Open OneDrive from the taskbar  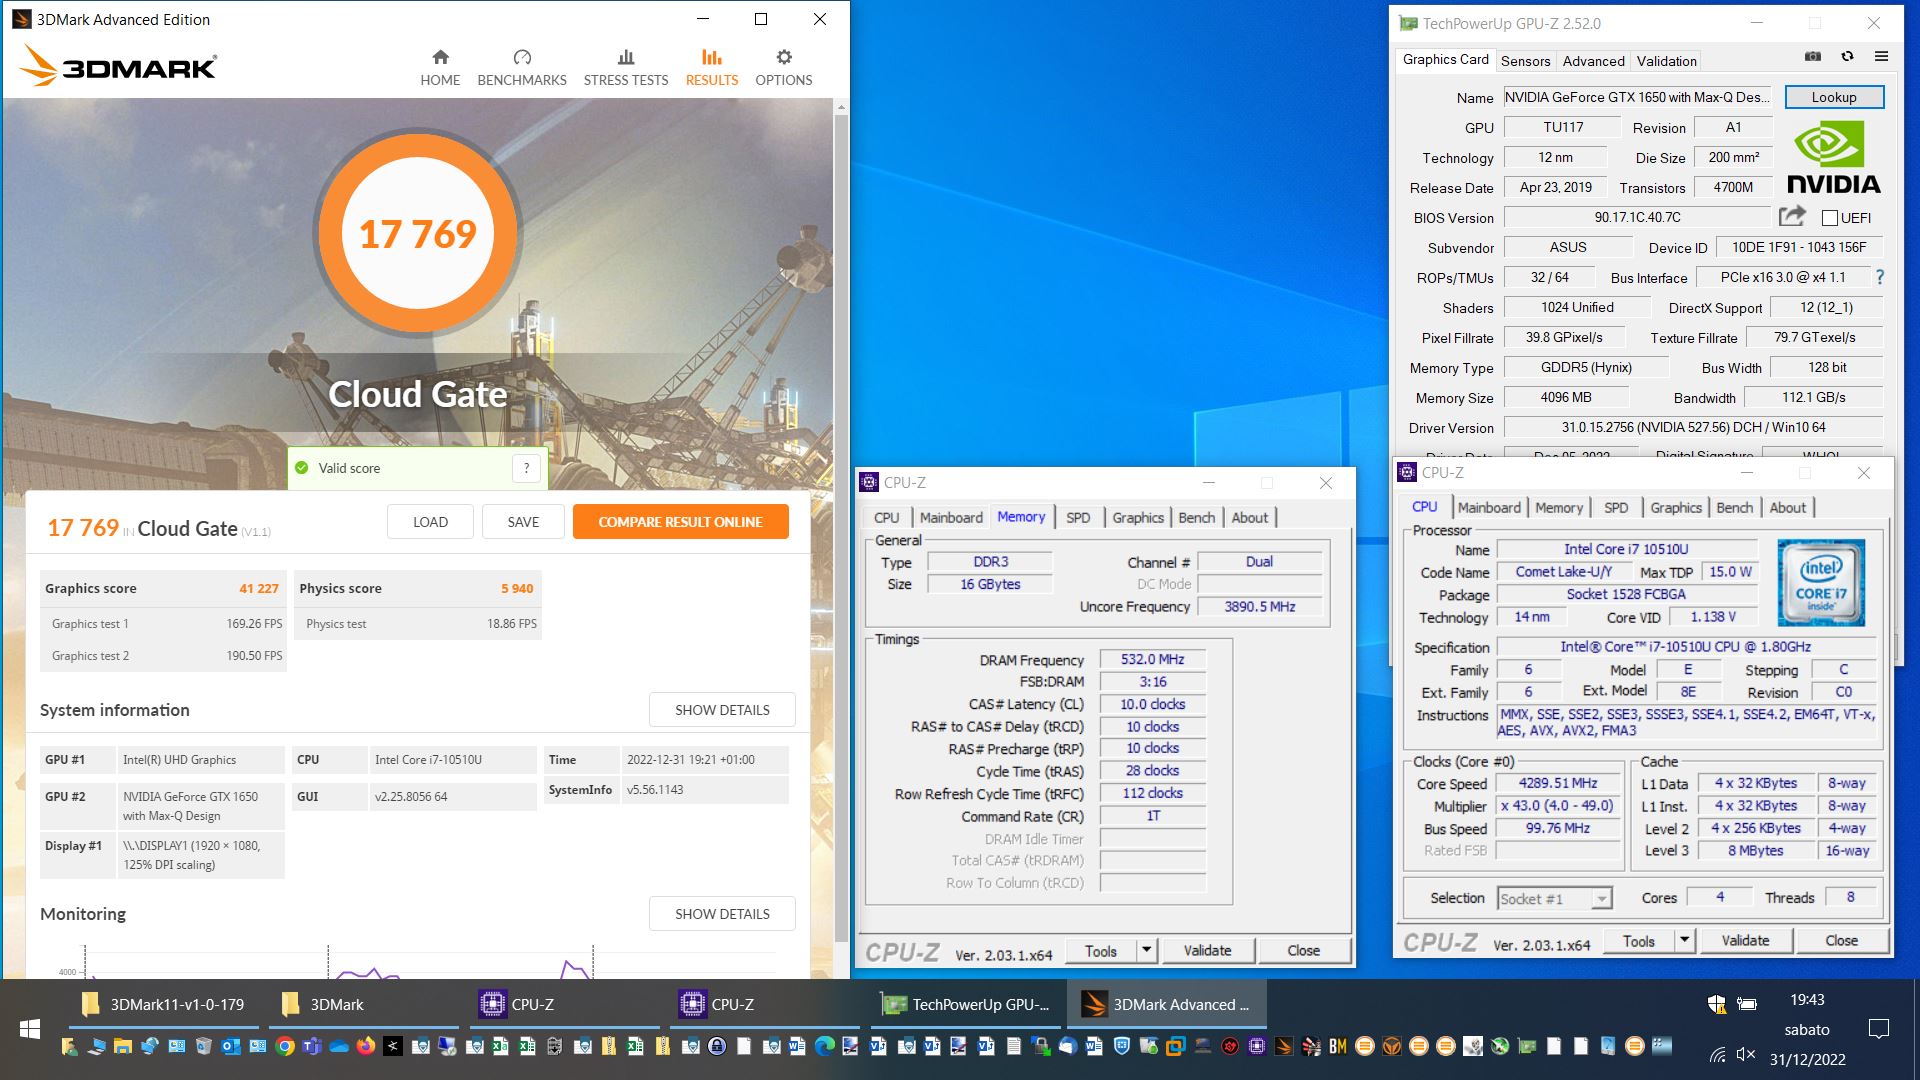pyautogui.click(x=339, y=1047)
